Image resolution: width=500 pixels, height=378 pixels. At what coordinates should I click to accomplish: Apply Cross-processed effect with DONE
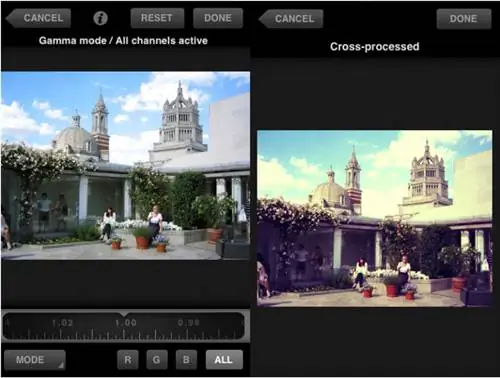pyautogui.click(x=464, y=19)
